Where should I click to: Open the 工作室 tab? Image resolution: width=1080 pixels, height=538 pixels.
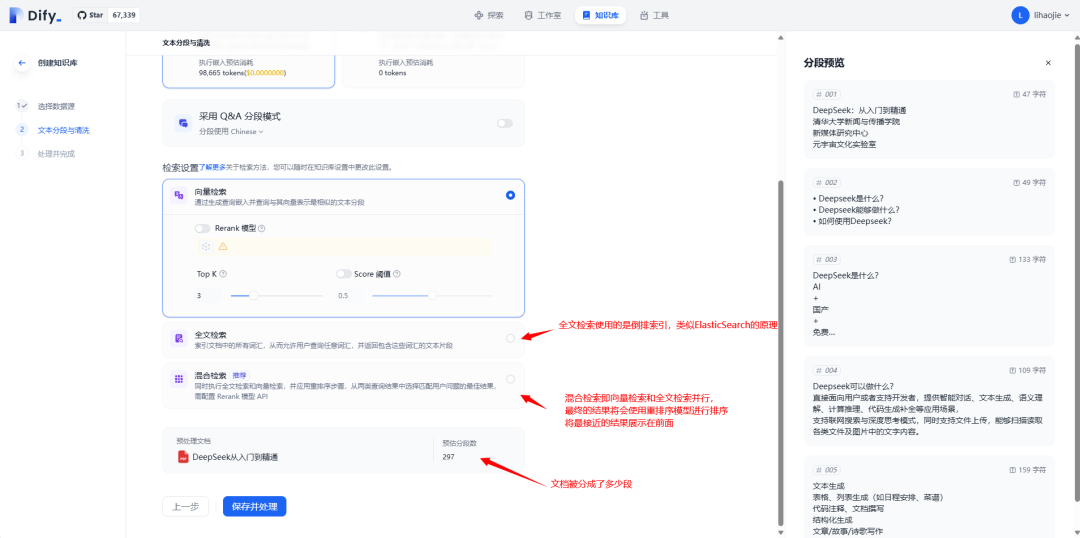(x=543, y=15)
